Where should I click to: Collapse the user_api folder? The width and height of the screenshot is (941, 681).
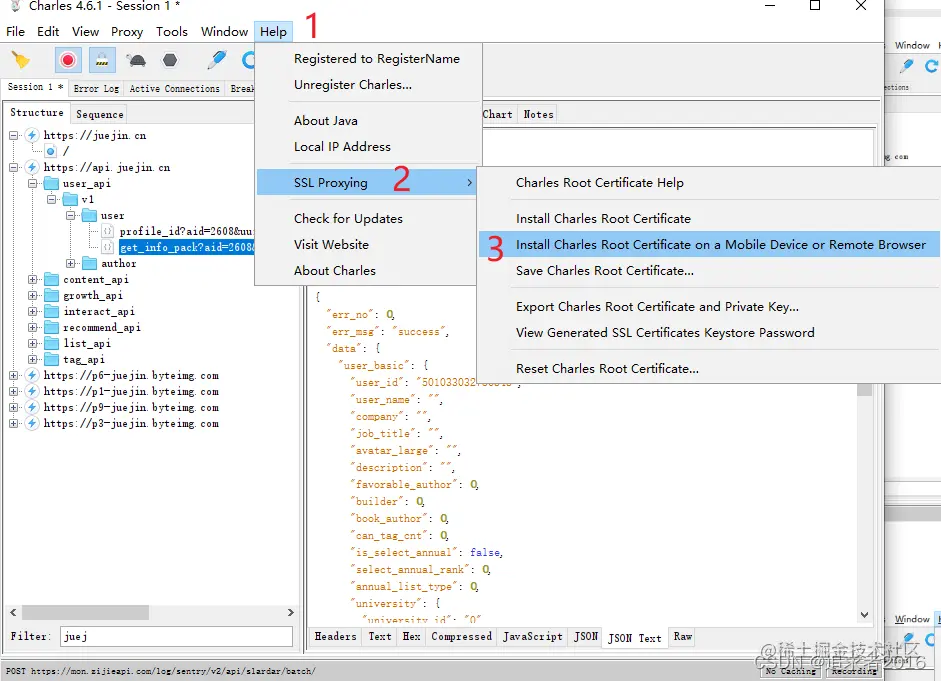[x=32, y=184]
